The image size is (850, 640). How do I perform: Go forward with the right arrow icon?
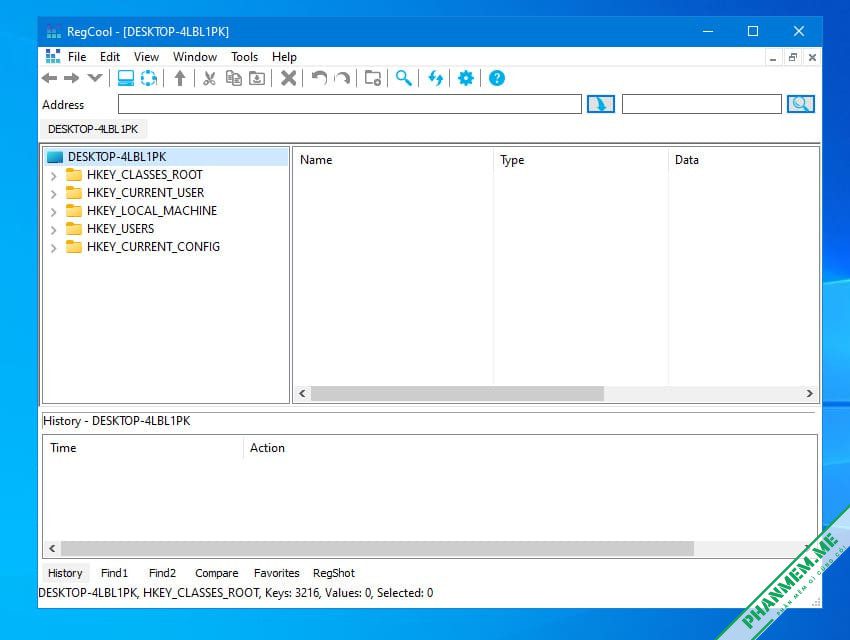72,79
